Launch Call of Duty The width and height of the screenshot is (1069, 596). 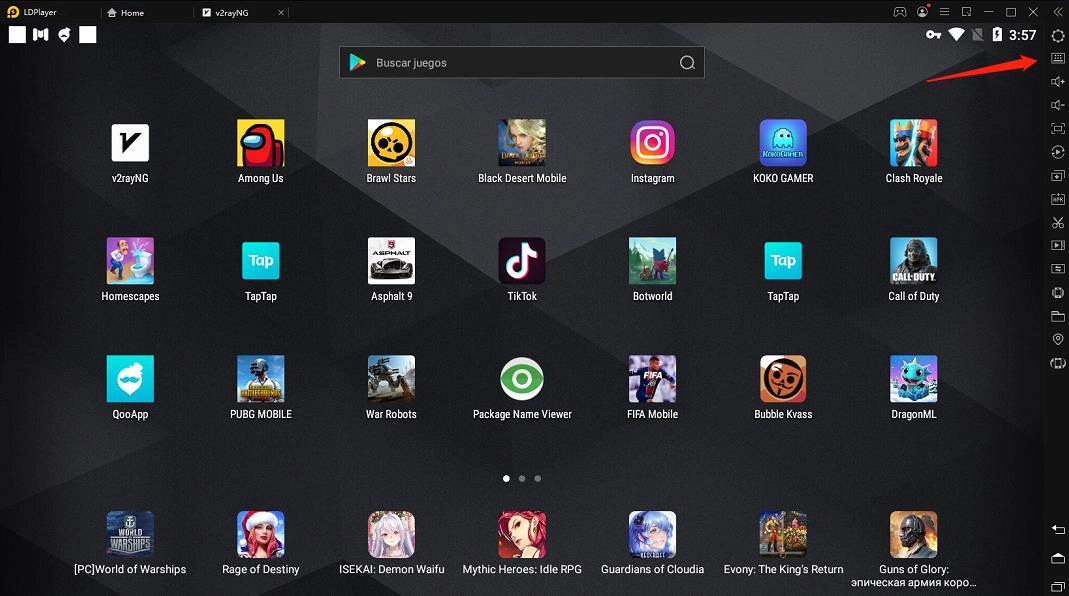point(914,260)
